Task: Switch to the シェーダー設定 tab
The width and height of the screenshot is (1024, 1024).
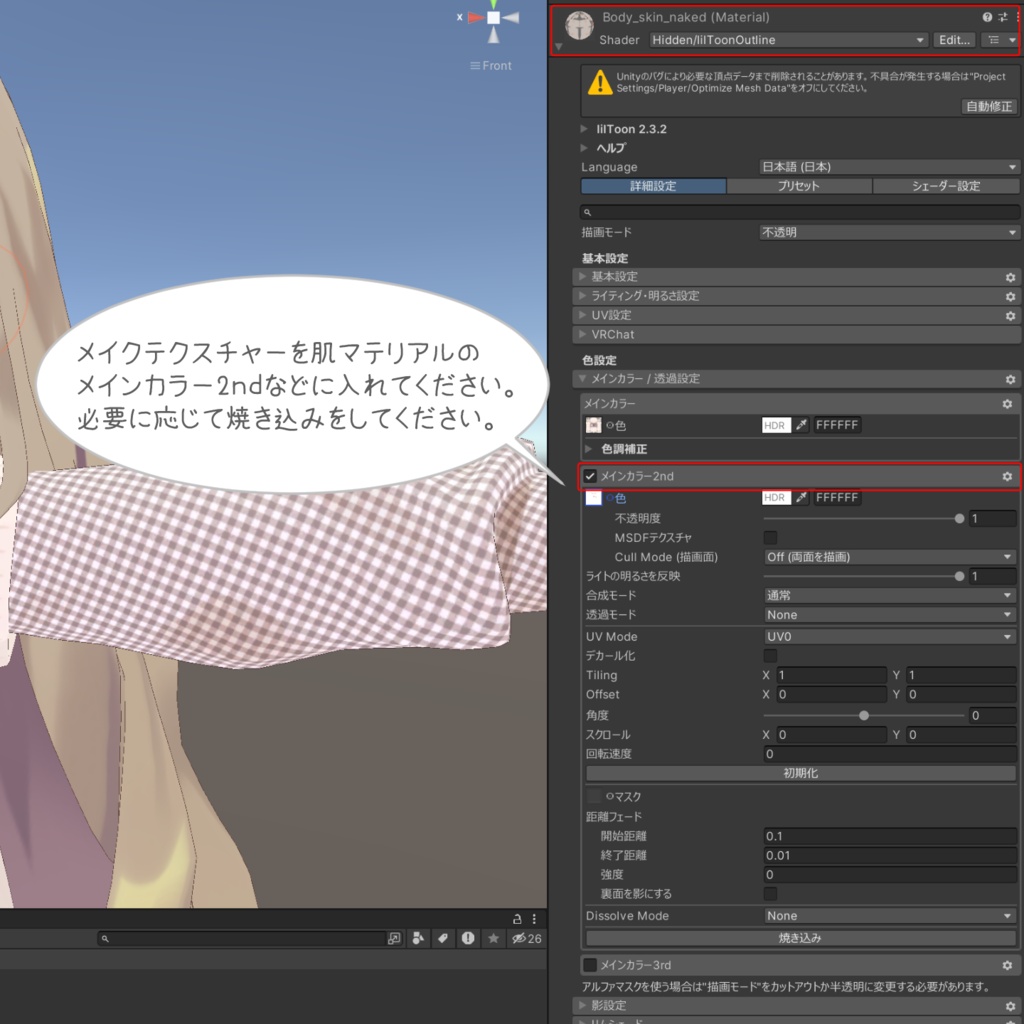Action: pos(946,186)
